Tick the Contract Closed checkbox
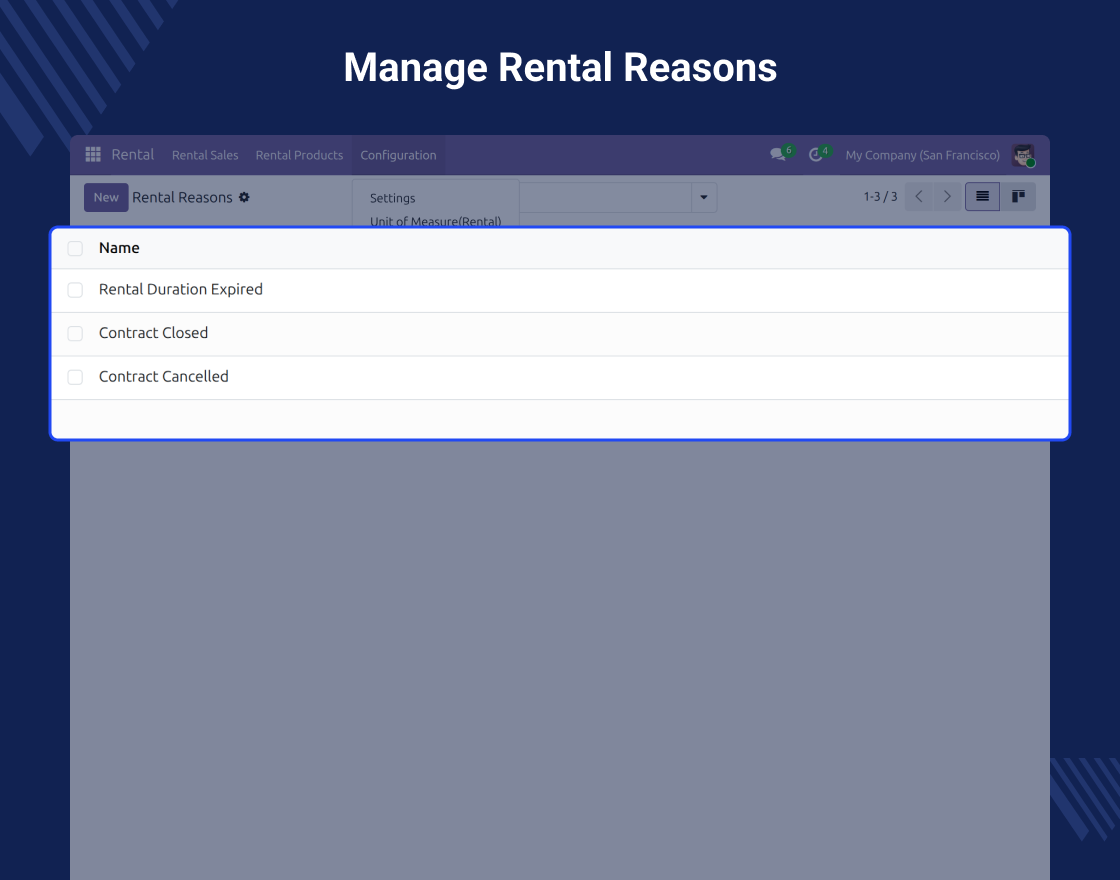1120x880 pixels. [75, 334]
